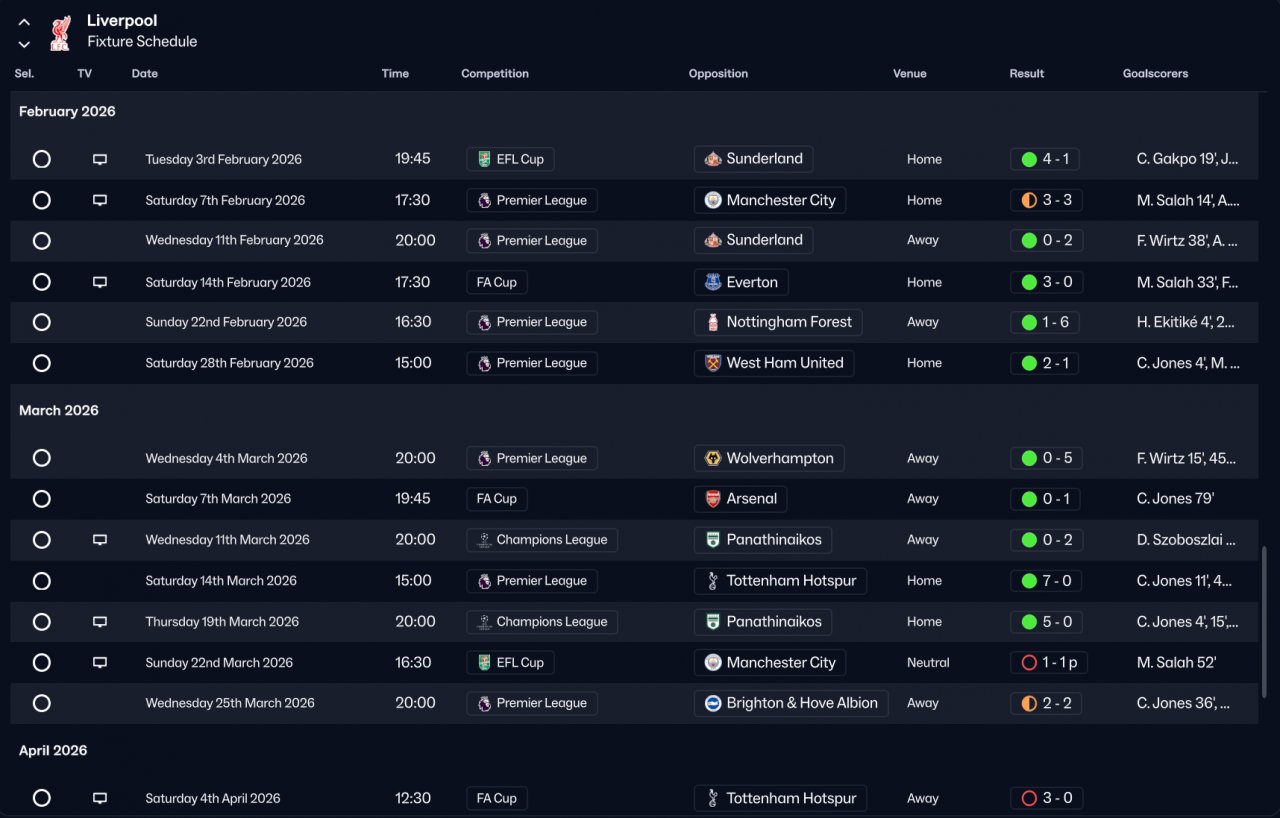1280x818 pixels.
Task: Select the 4th April fixture selection circle
Action: pyautogui.click(x=42, y=798)
